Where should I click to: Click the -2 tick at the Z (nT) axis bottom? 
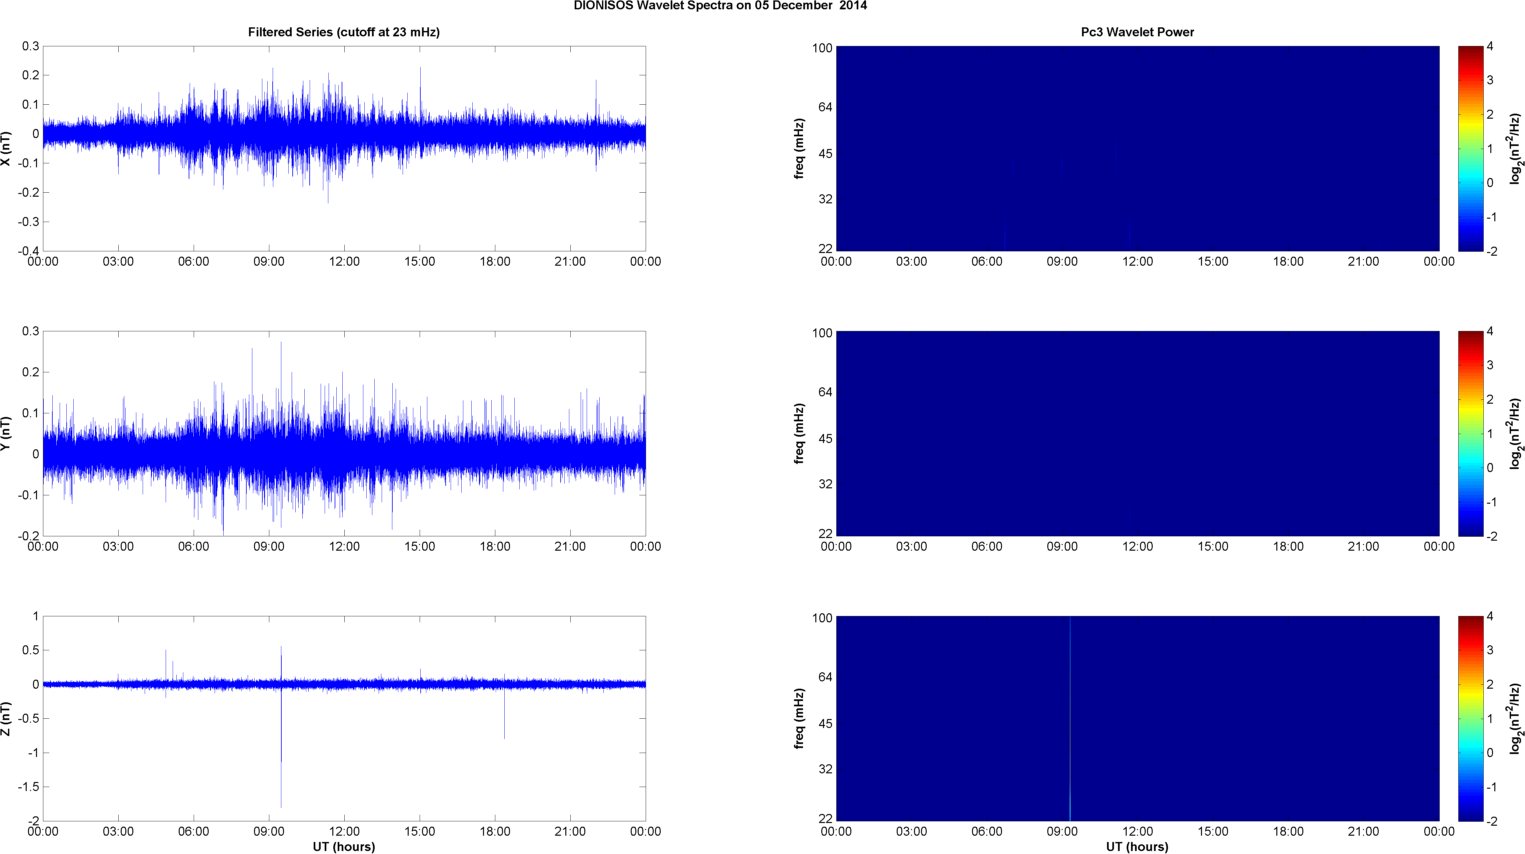point(33,821)
